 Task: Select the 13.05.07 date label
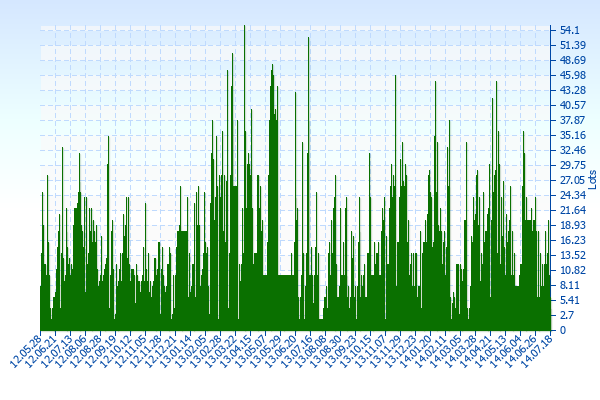point(251,351)
